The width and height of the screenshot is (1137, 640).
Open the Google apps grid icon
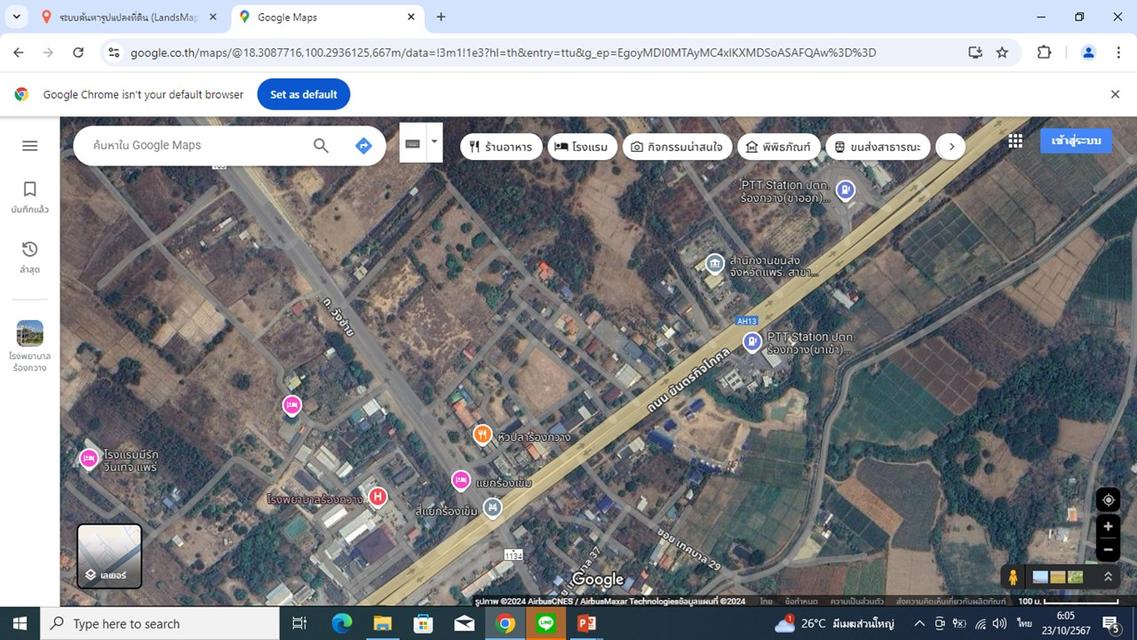[x=1014, y=140]
